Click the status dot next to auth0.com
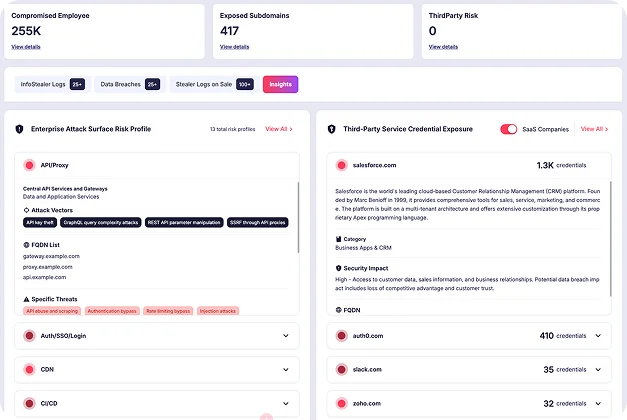The height and width of the screenshot is (420, 627). coord(341,336)
